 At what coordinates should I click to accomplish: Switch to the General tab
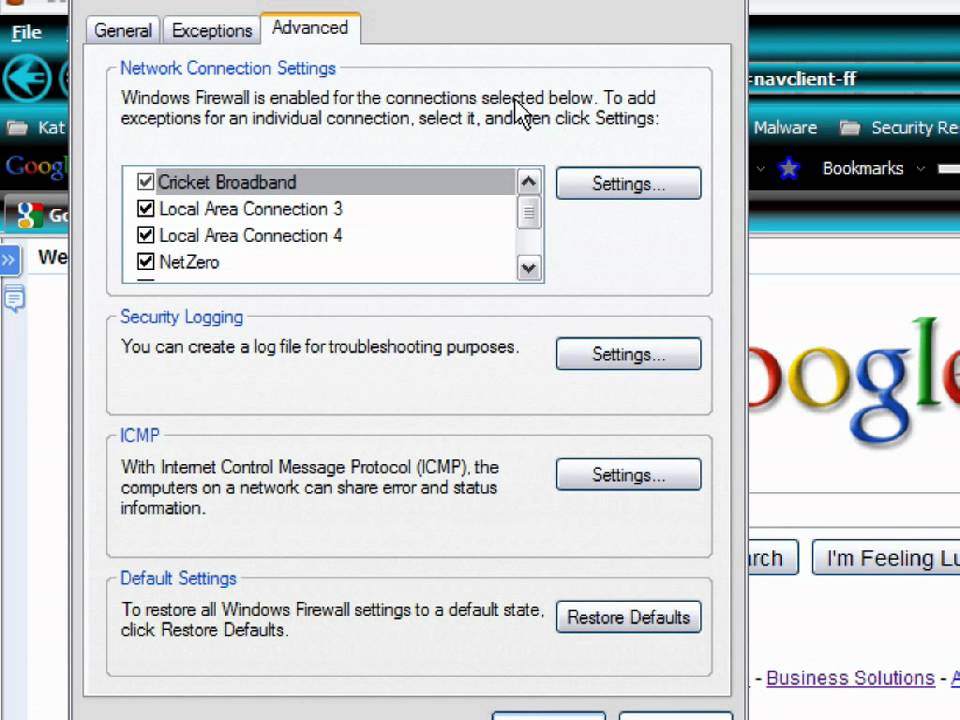point(123,30)
